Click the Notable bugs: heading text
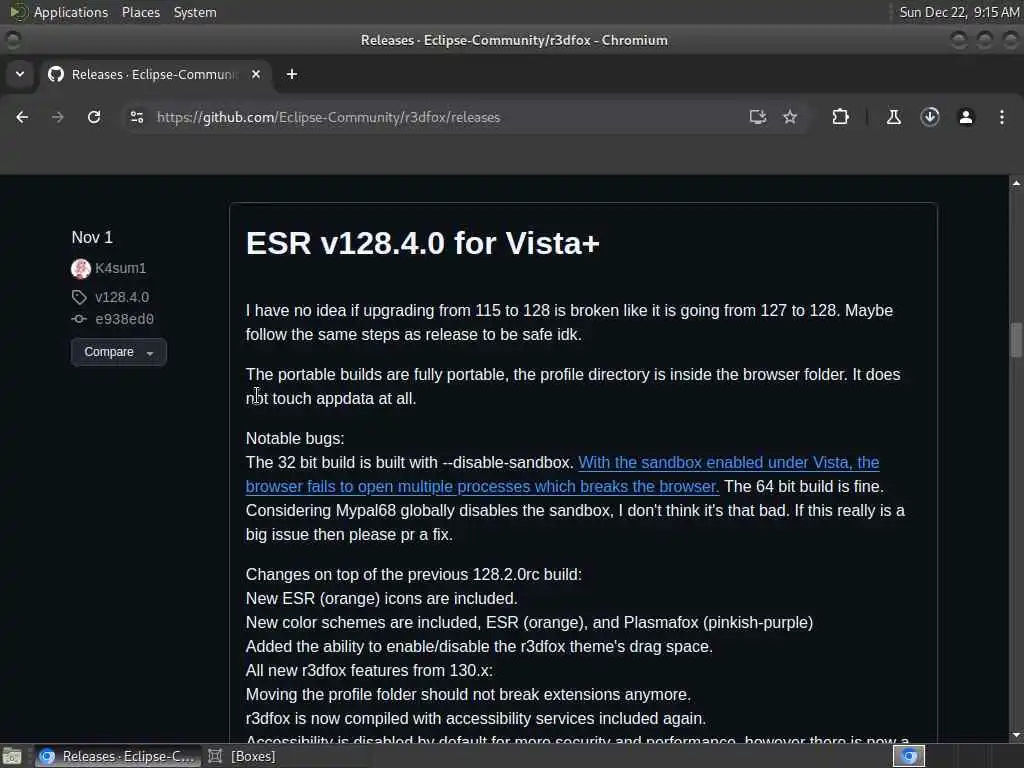1024x768 pixels. 295,438
